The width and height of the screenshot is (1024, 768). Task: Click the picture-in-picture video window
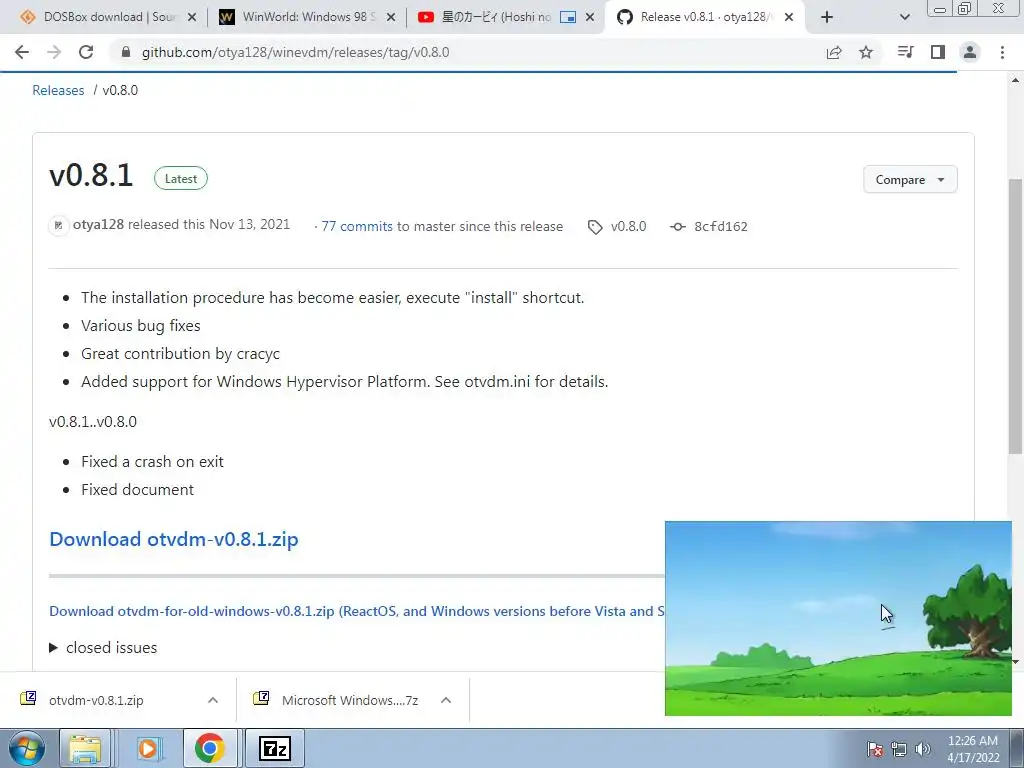point(838,618)
